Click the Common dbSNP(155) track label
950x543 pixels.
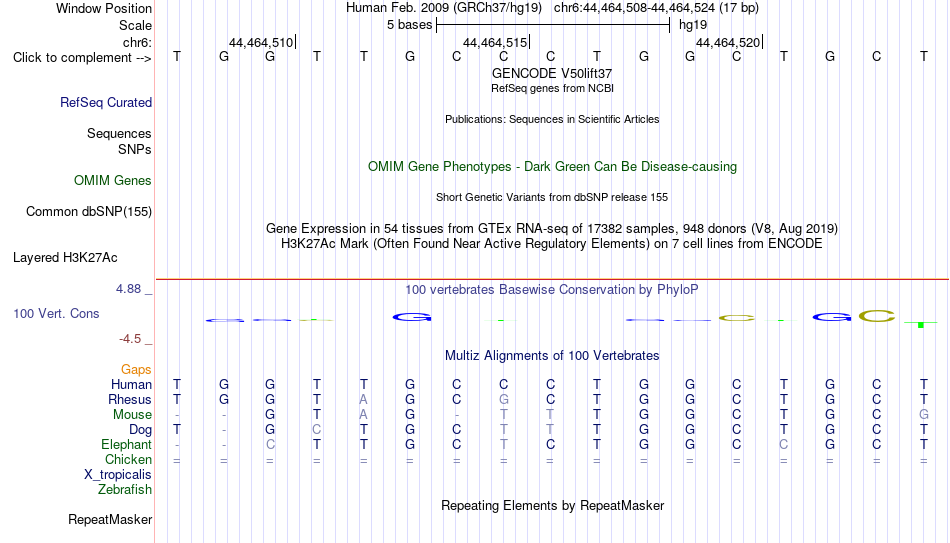(x=89, y=212)
